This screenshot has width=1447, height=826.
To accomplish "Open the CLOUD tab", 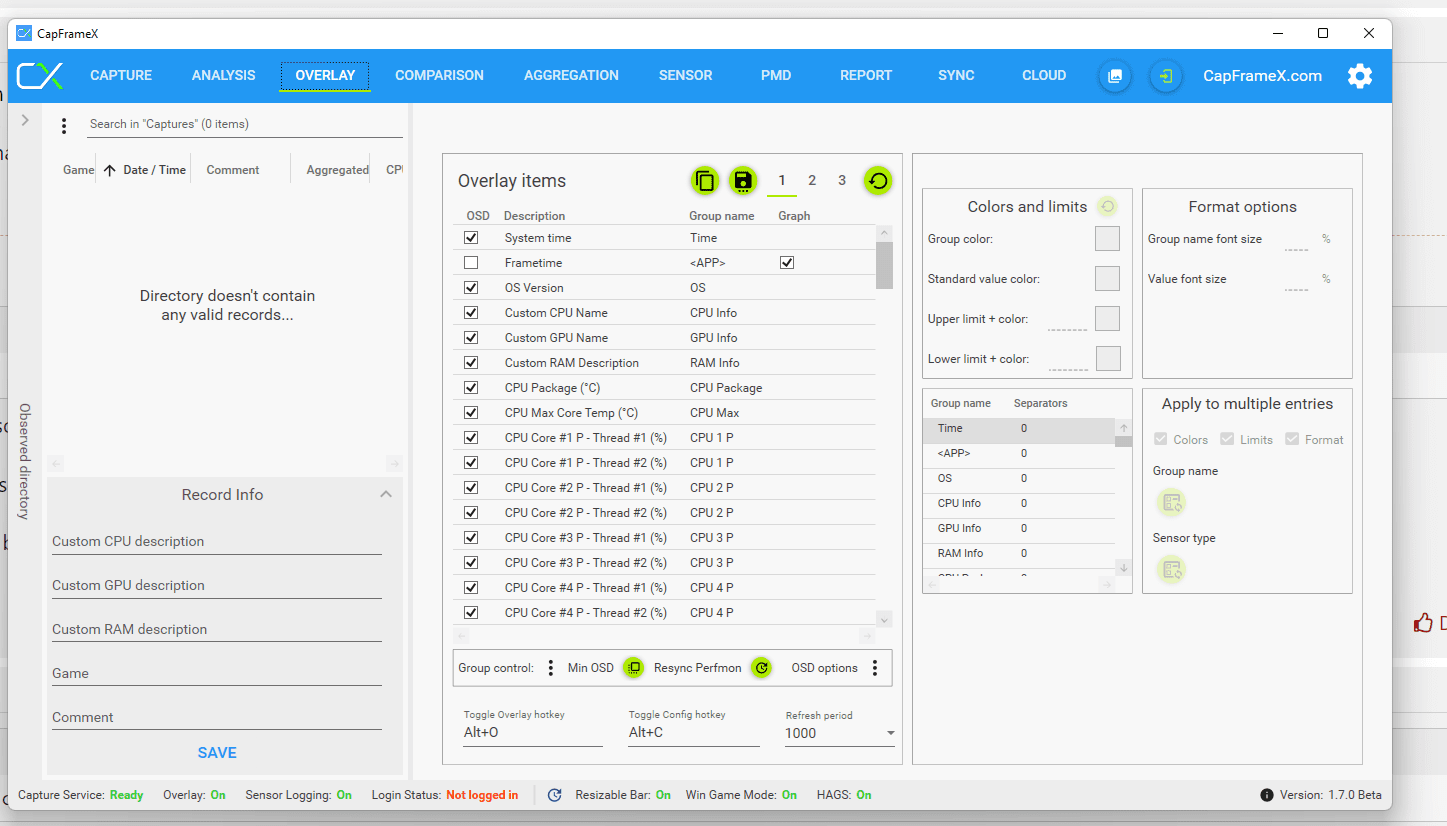I will [x=1044, y=76].
